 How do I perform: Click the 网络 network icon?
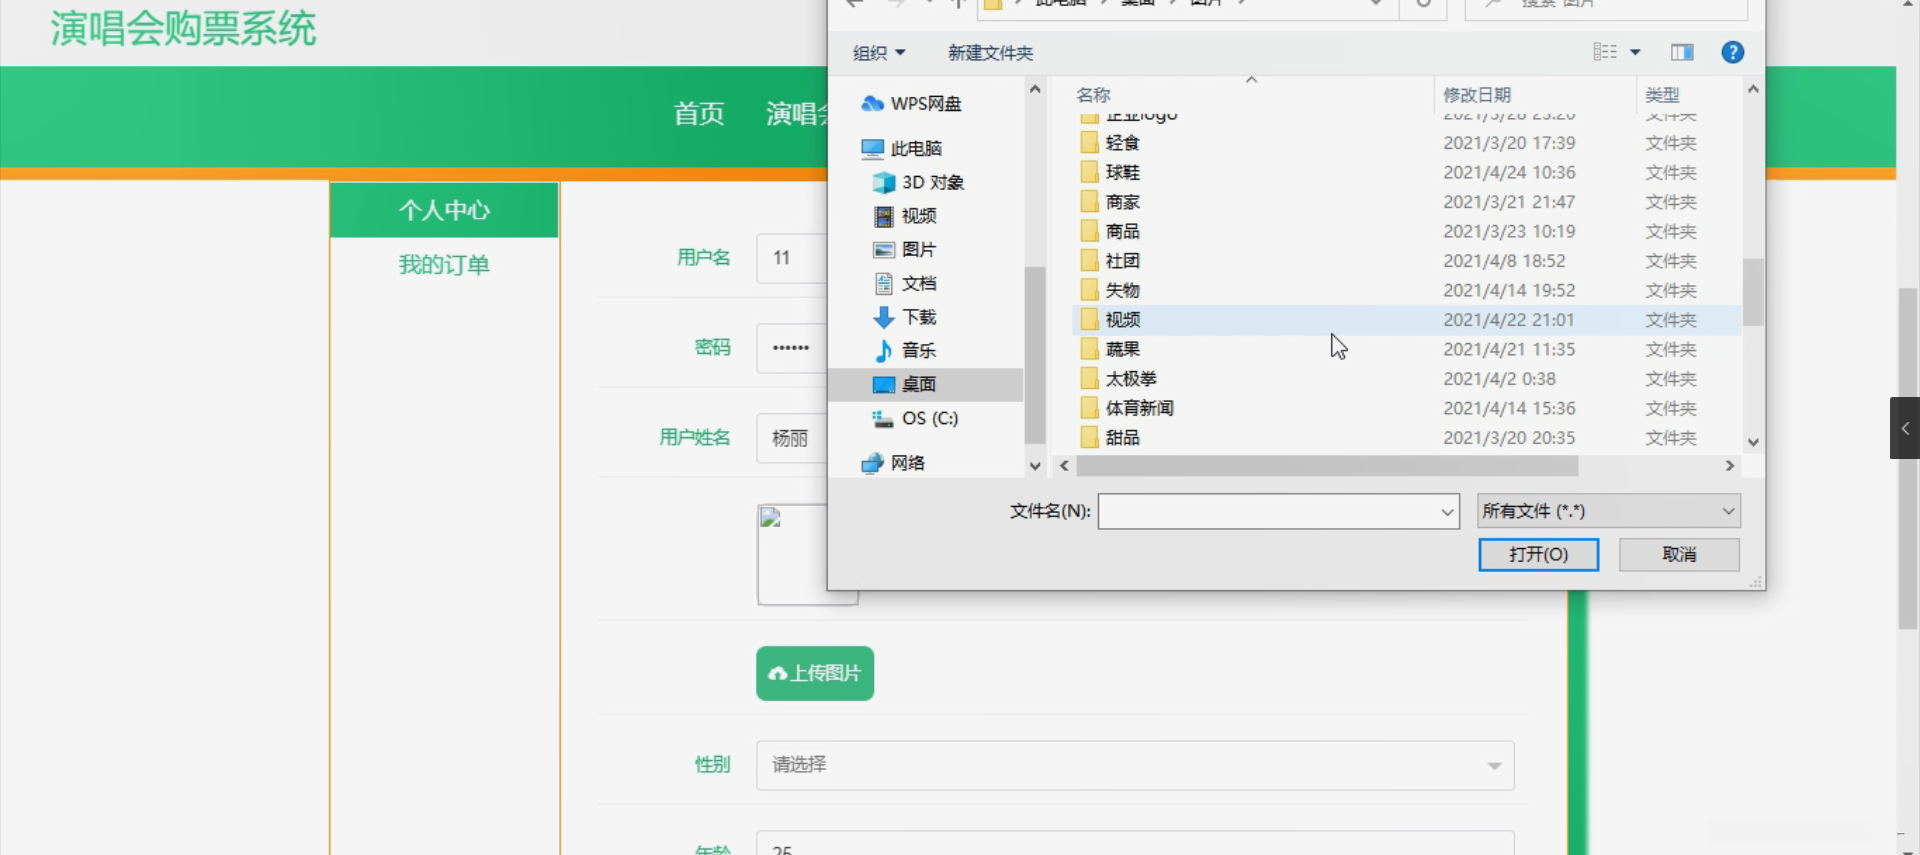[x=872, y=463]
